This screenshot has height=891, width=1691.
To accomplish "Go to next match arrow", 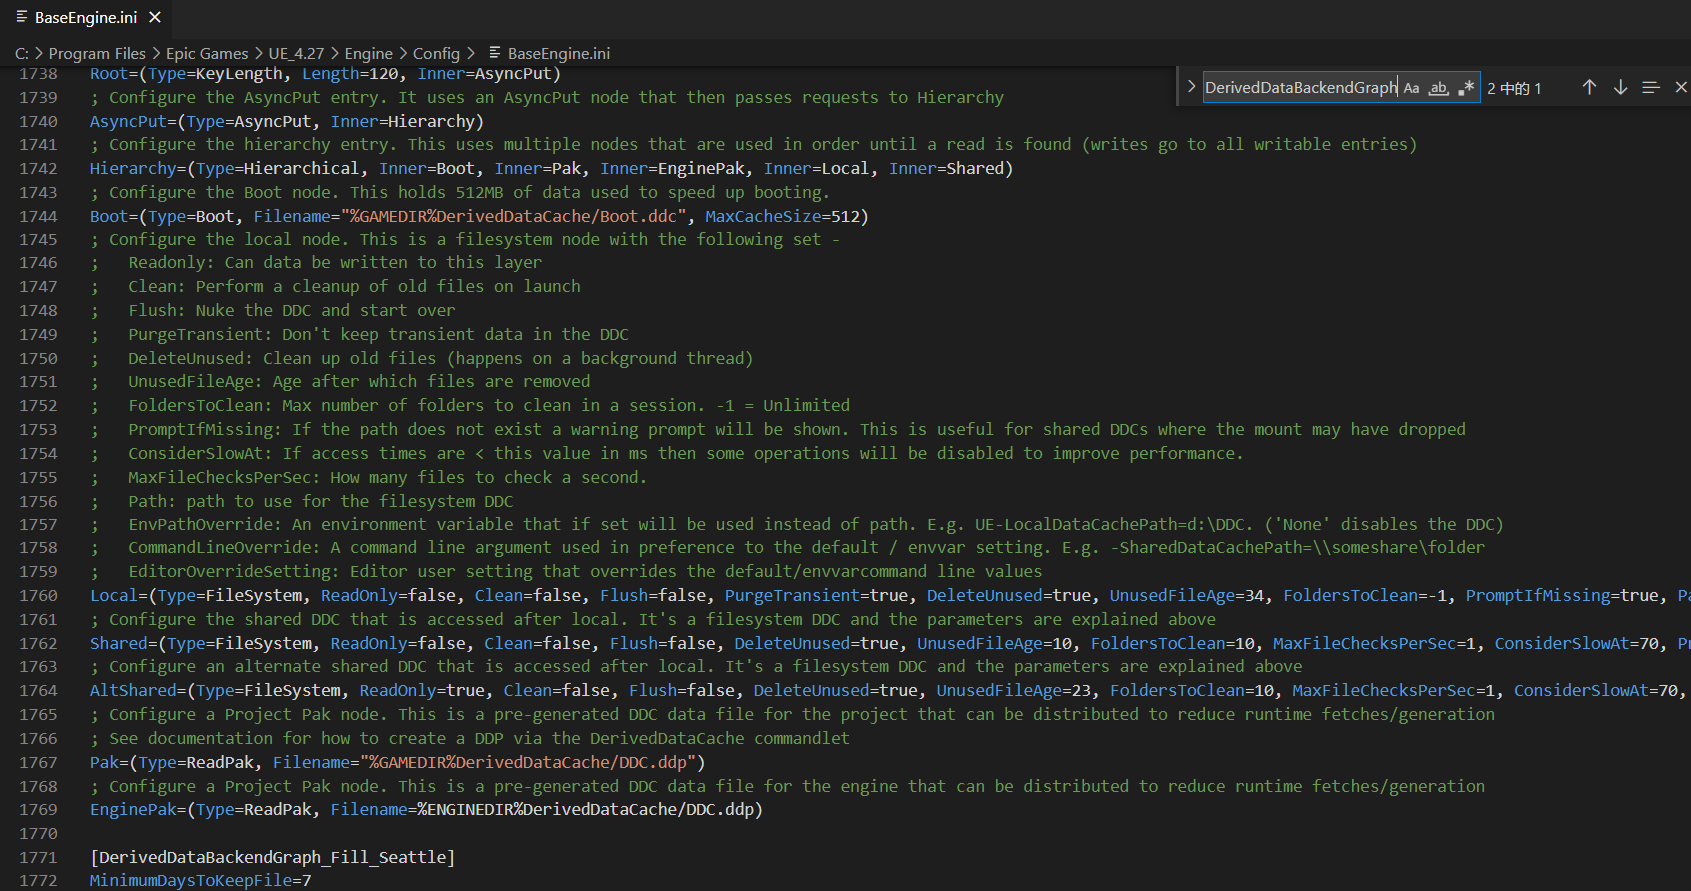I will click(x=1620, y=88).
